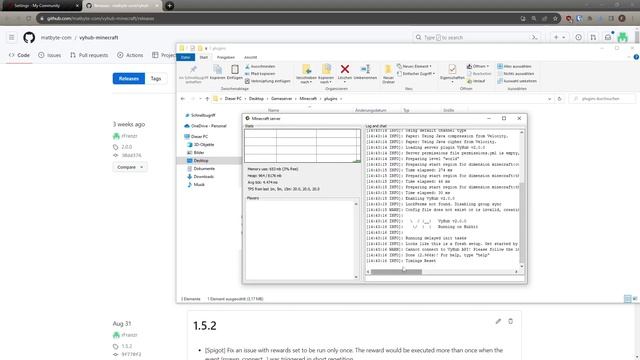Open the matbyte-com owner link
This screenshot has height=360, width=640.
tap(56, 38)
